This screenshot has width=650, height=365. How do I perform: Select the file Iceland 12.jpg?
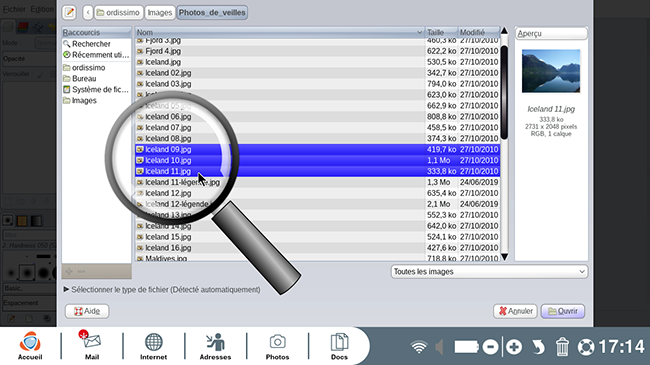[x=318, y=193]
